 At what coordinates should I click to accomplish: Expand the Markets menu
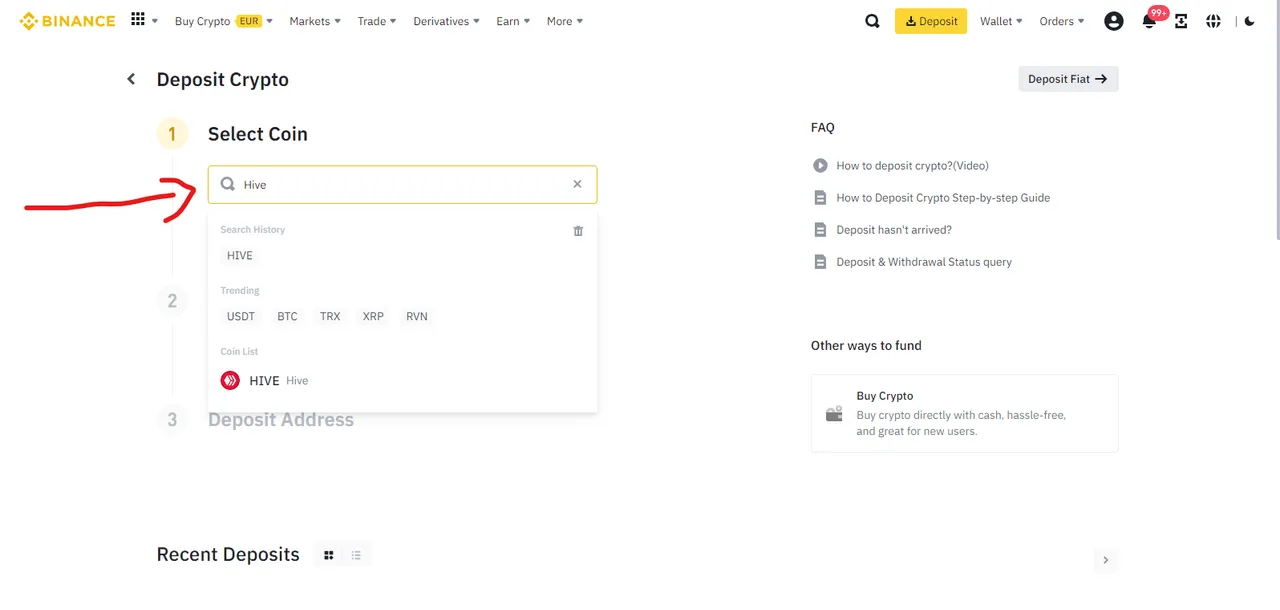point(315,21)
